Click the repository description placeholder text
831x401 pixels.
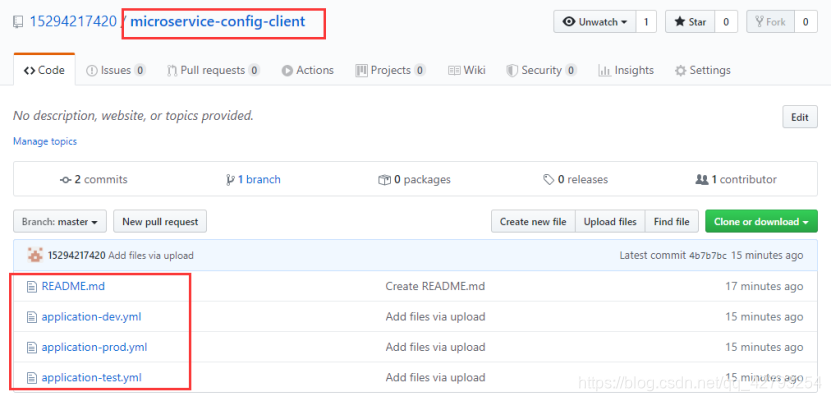coord(134,115)
